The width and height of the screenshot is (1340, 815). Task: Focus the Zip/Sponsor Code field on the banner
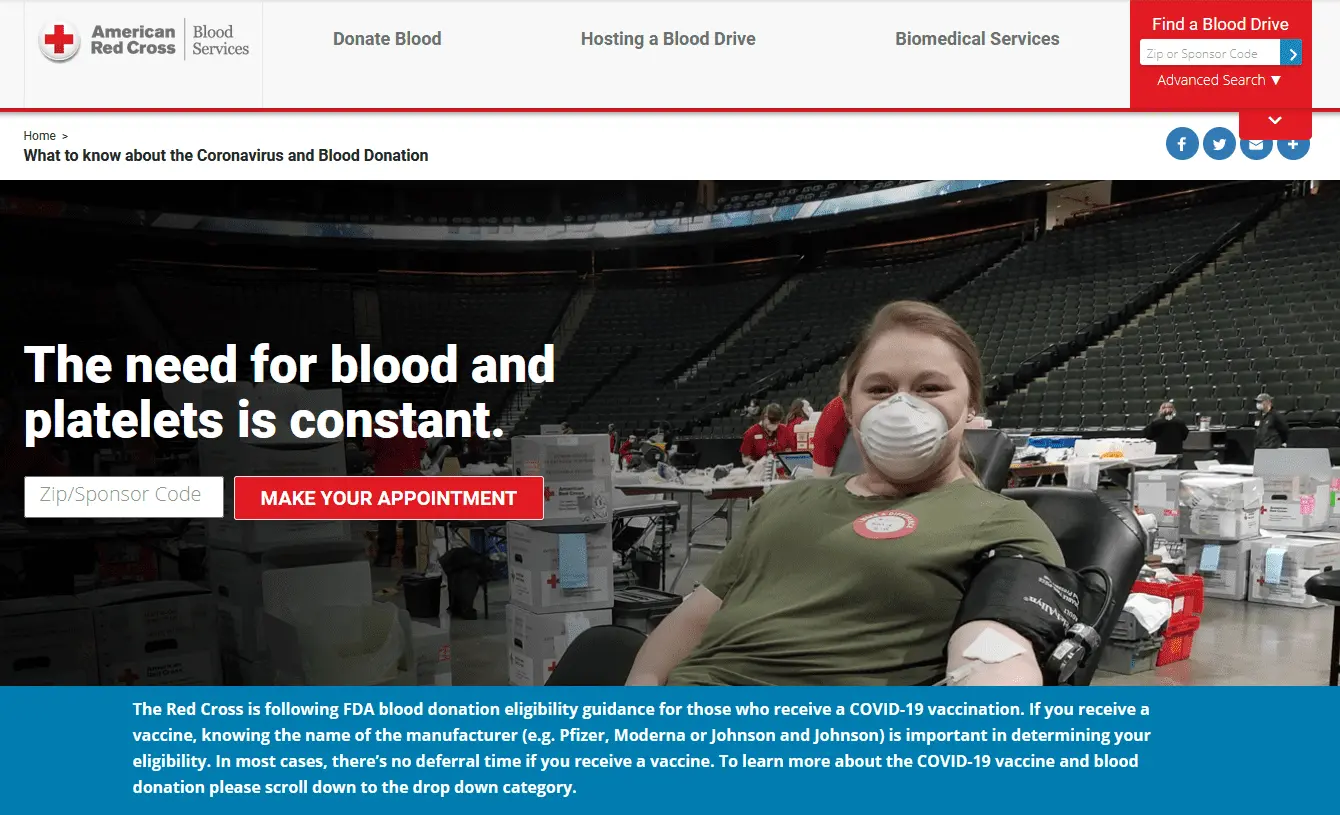coord(124,496)
